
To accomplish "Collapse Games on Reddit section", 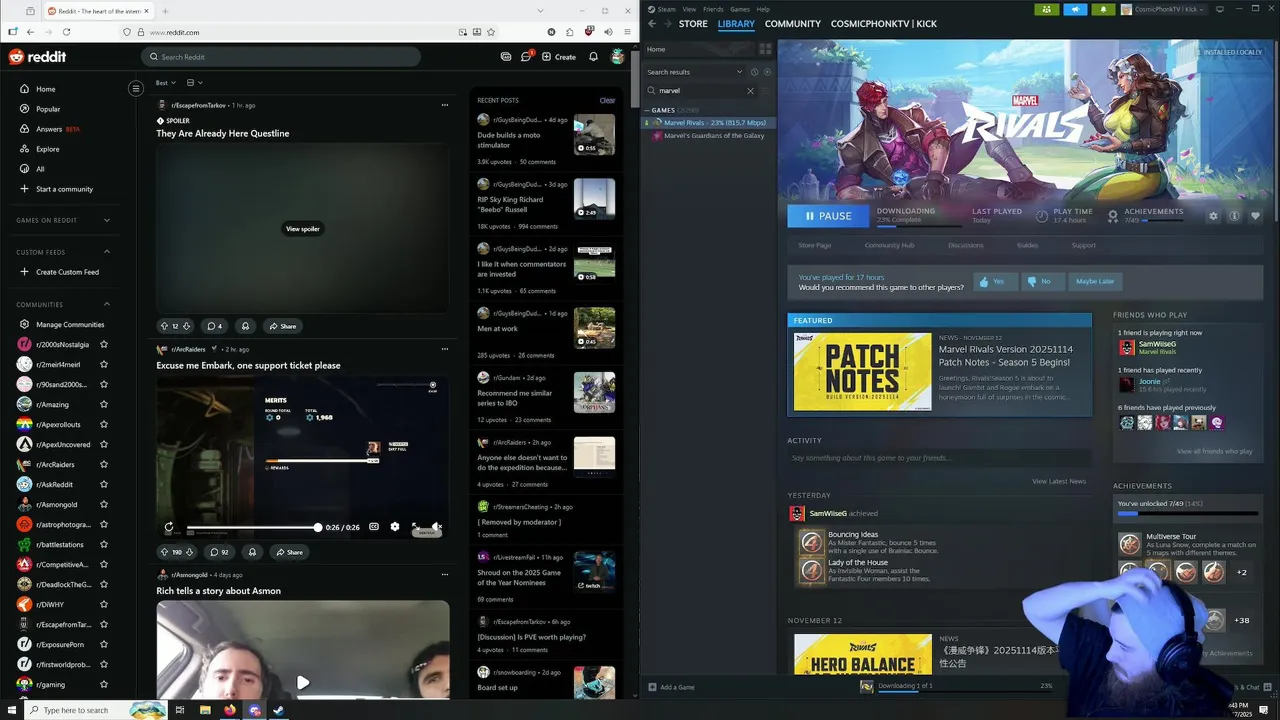I will coord(107,220).
